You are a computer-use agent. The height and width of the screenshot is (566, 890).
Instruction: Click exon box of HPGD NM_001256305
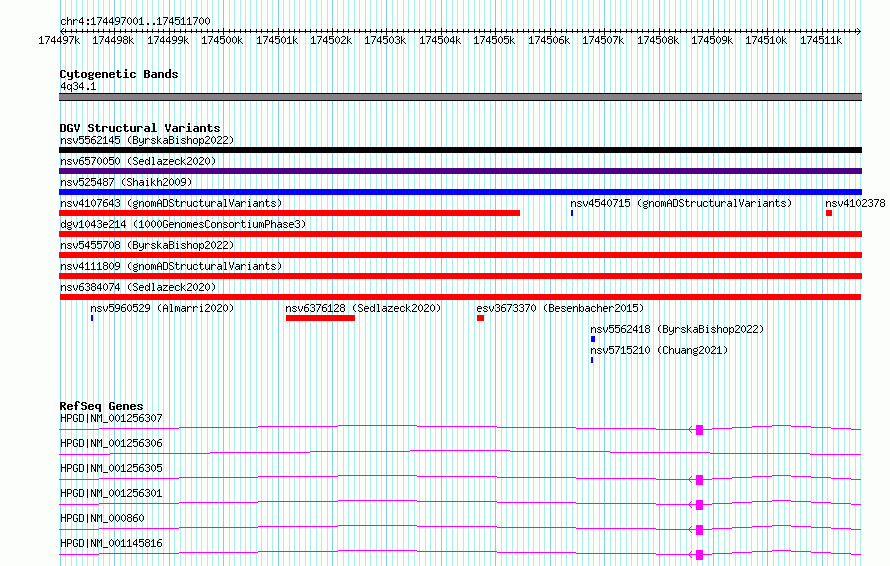coord(699,480)
